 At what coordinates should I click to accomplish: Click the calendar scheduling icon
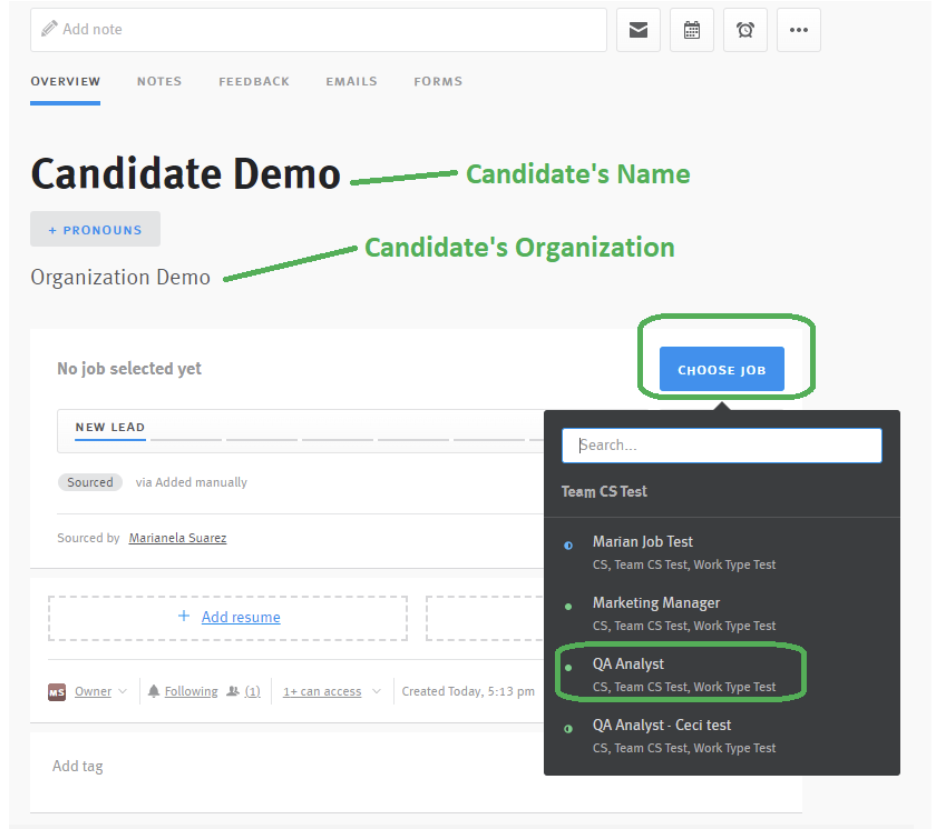click(x=692, y=30)
